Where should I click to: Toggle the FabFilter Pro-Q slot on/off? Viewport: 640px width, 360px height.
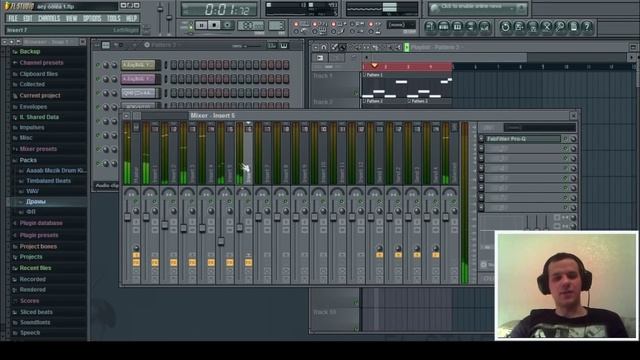coord(565,139)
